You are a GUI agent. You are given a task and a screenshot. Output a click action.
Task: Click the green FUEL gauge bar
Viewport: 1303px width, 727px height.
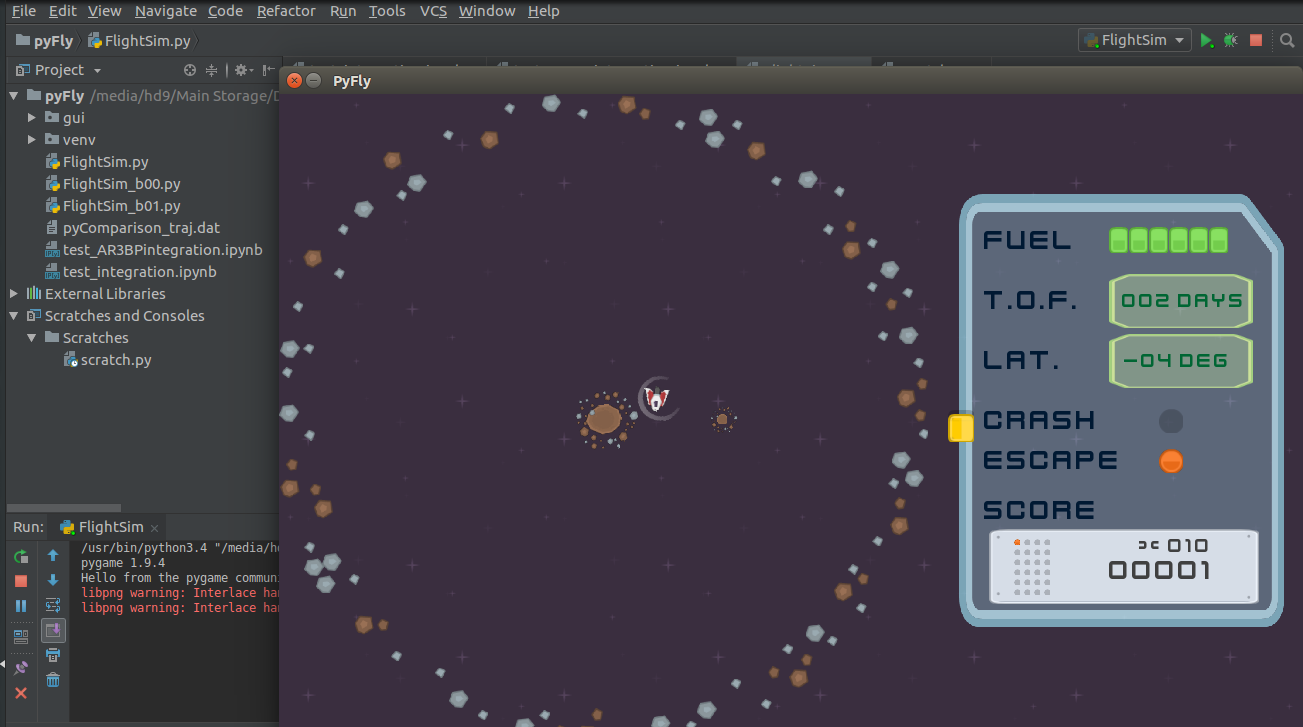pyautogui.click(x=1168, y=240)
